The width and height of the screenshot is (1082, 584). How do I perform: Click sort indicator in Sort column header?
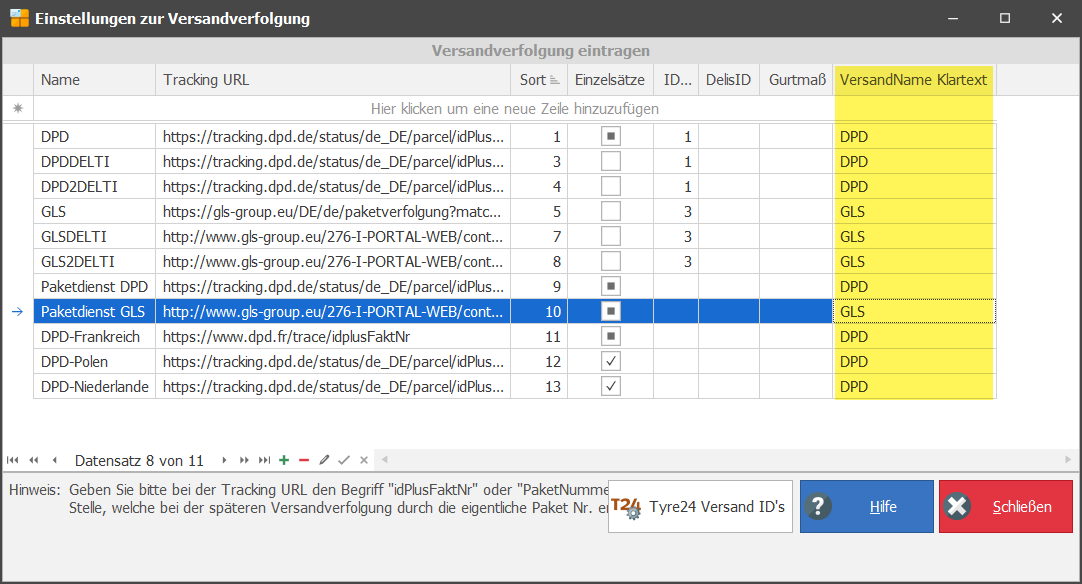coord(555,81)
